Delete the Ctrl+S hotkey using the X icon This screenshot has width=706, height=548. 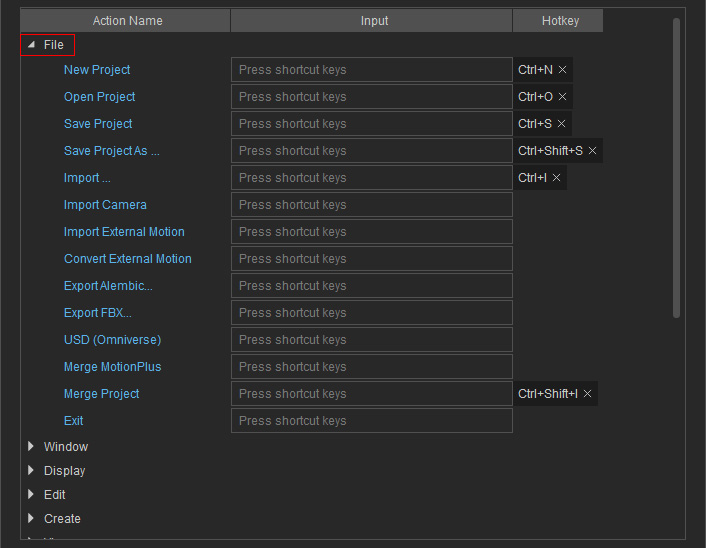pyautogui.click(x=562, y=124)
